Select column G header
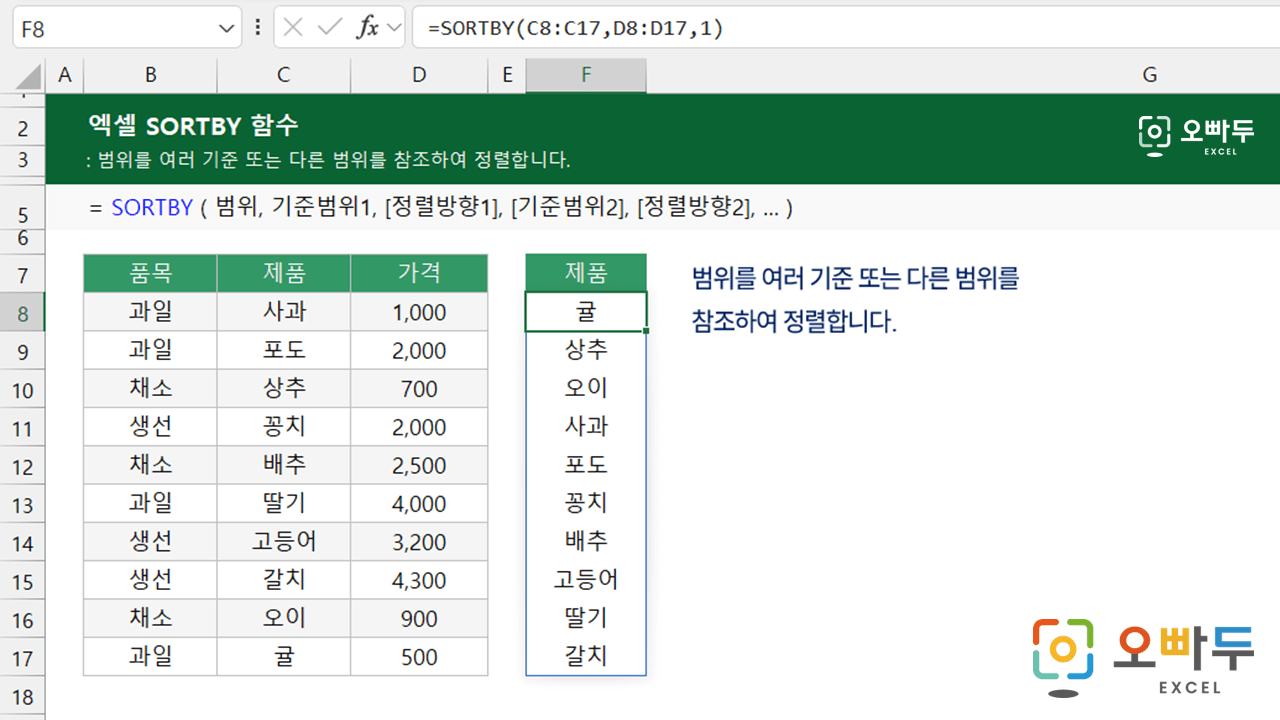The width and height of the screenshot is (1280, 720). tap(1150, 75)
